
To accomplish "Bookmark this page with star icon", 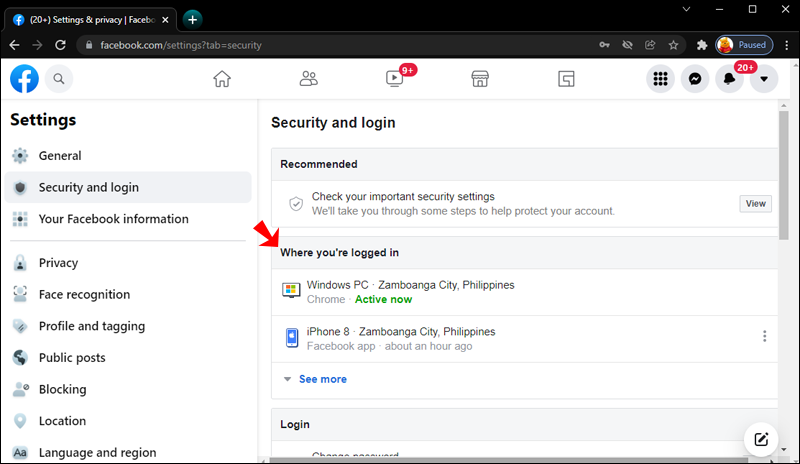I will 674,45.
